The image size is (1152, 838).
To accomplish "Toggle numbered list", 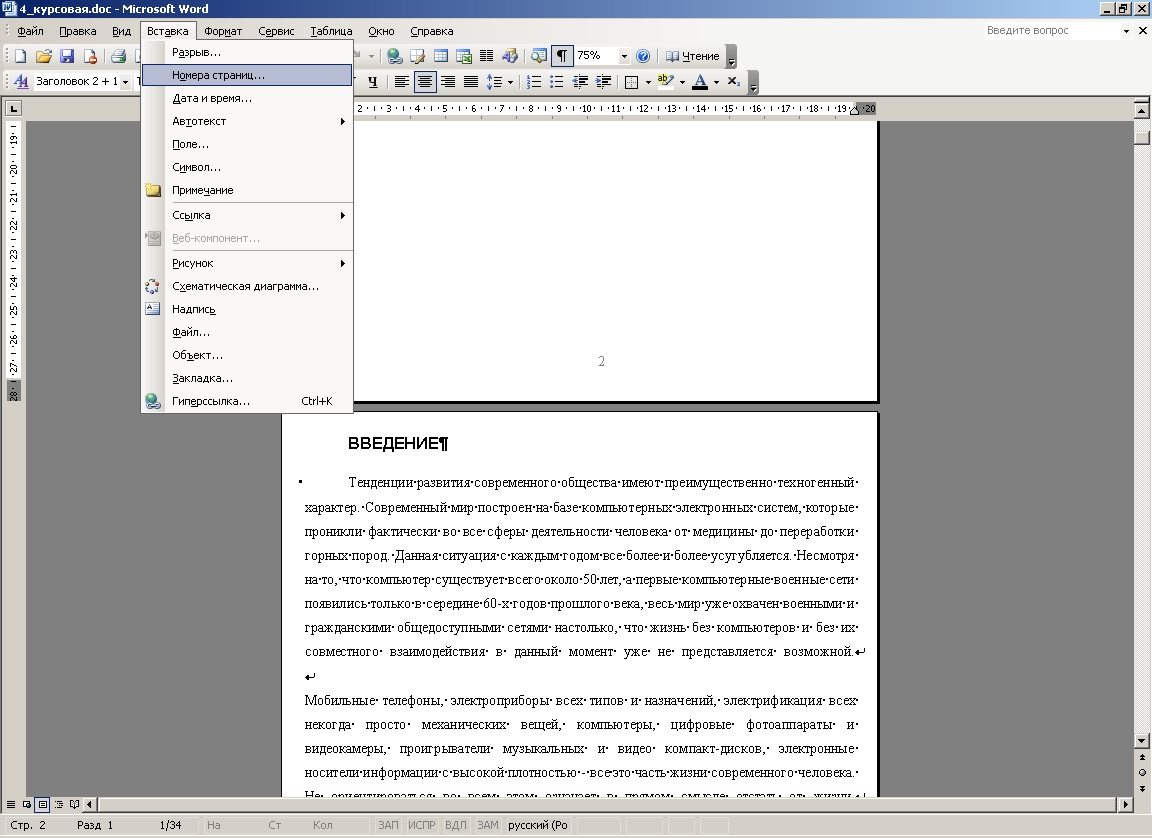I will pos(534,82).
